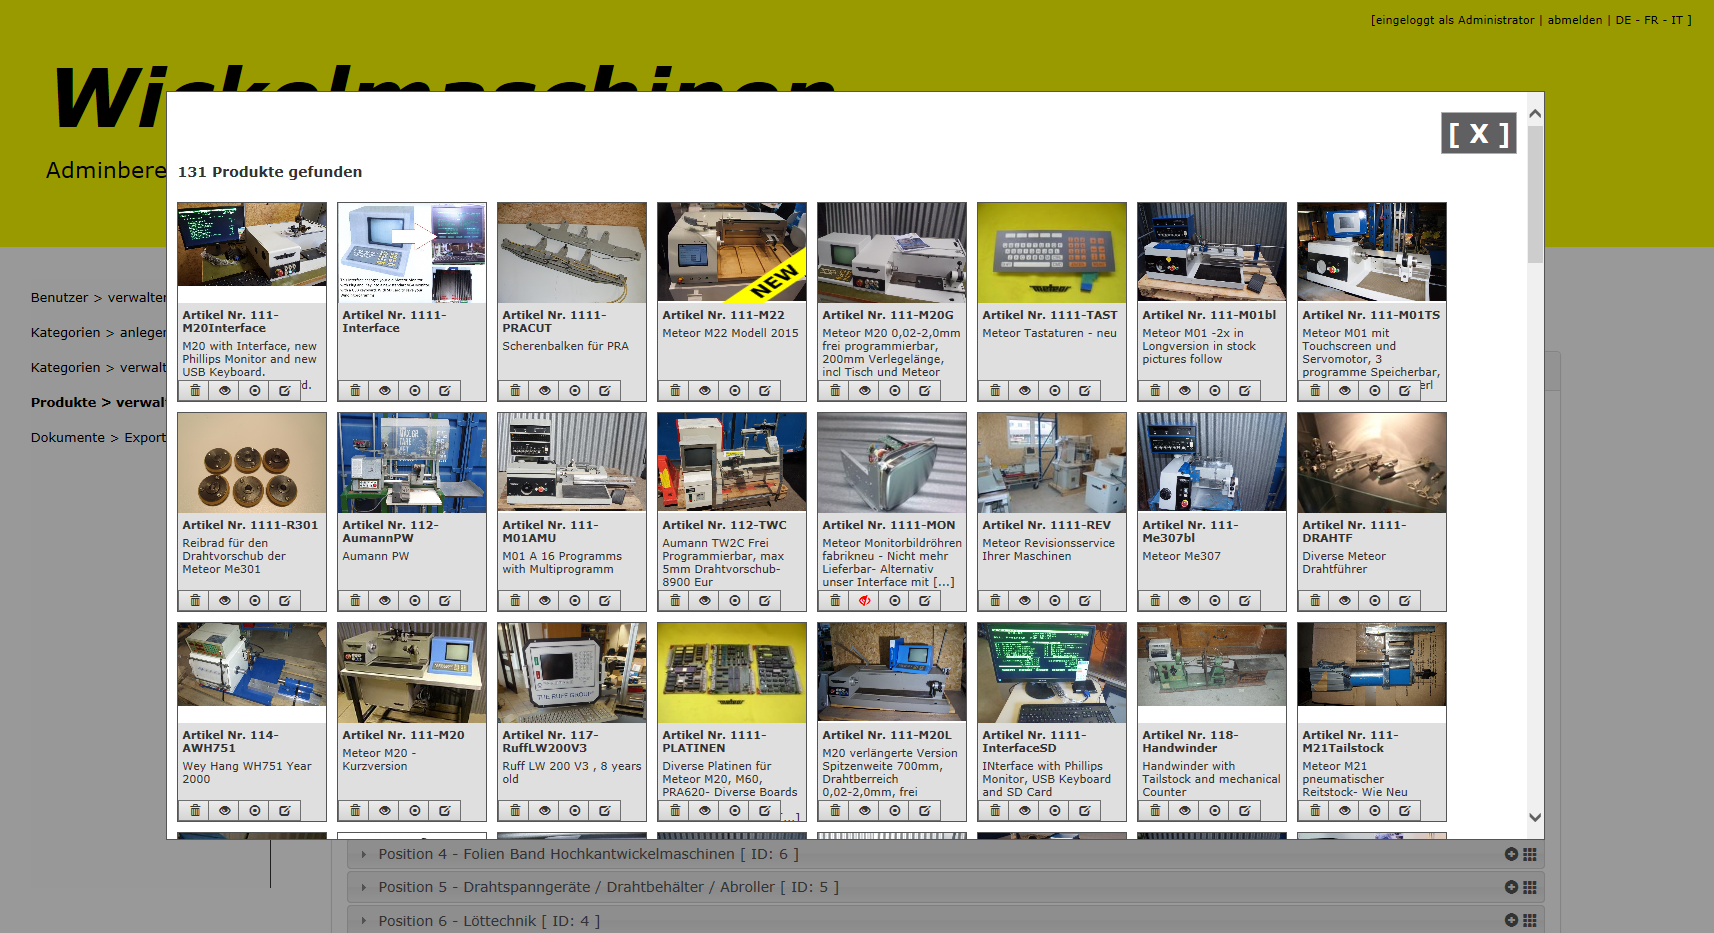Click grid icon on Position 5 row
1714x933 pixels.
1529,887
